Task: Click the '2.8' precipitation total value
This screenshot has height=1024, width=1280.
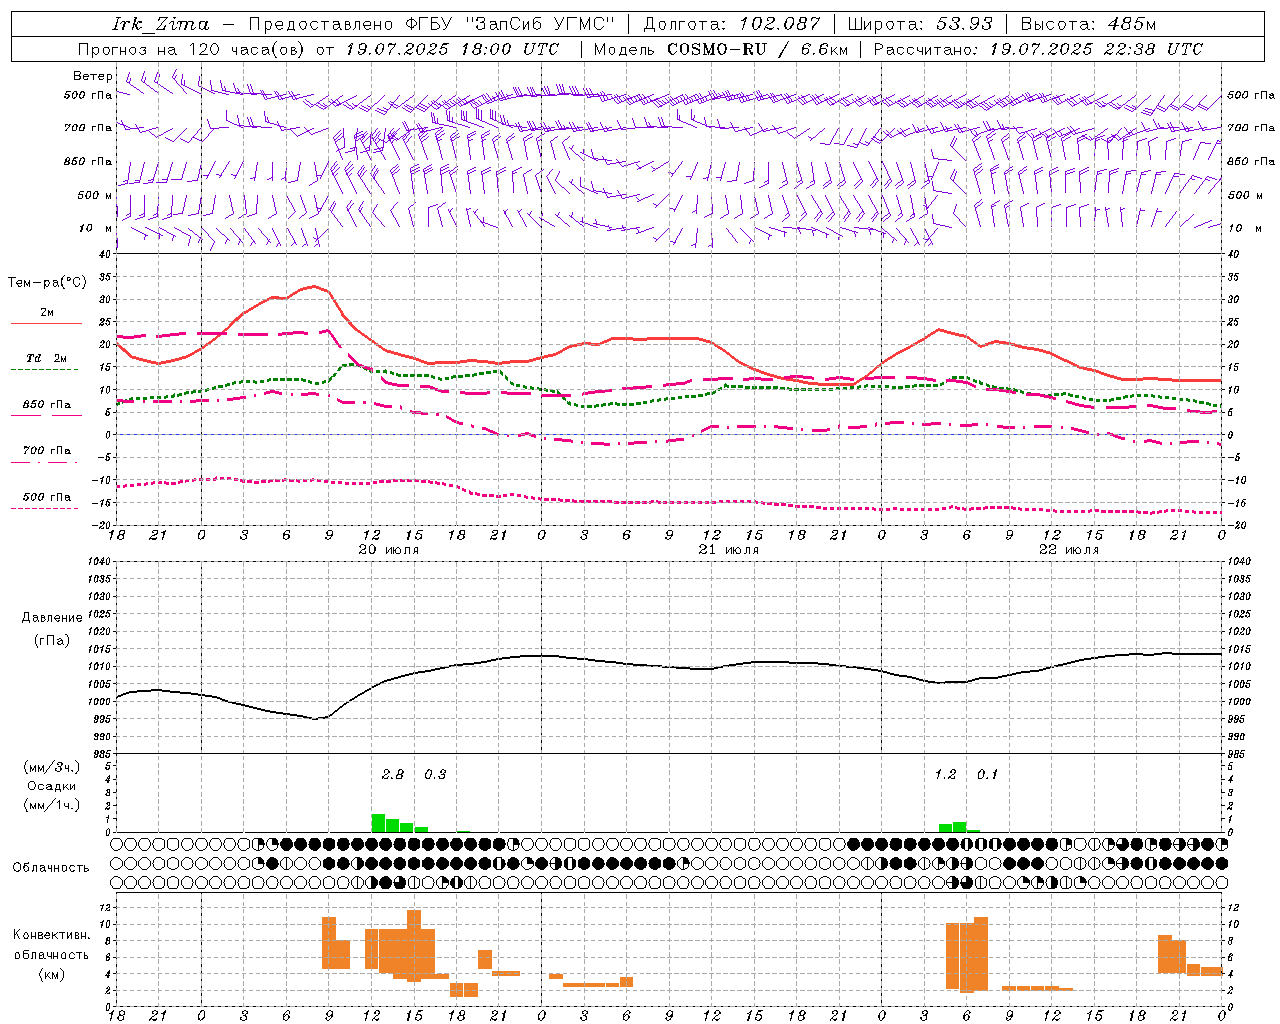Action: coord(393,775)
